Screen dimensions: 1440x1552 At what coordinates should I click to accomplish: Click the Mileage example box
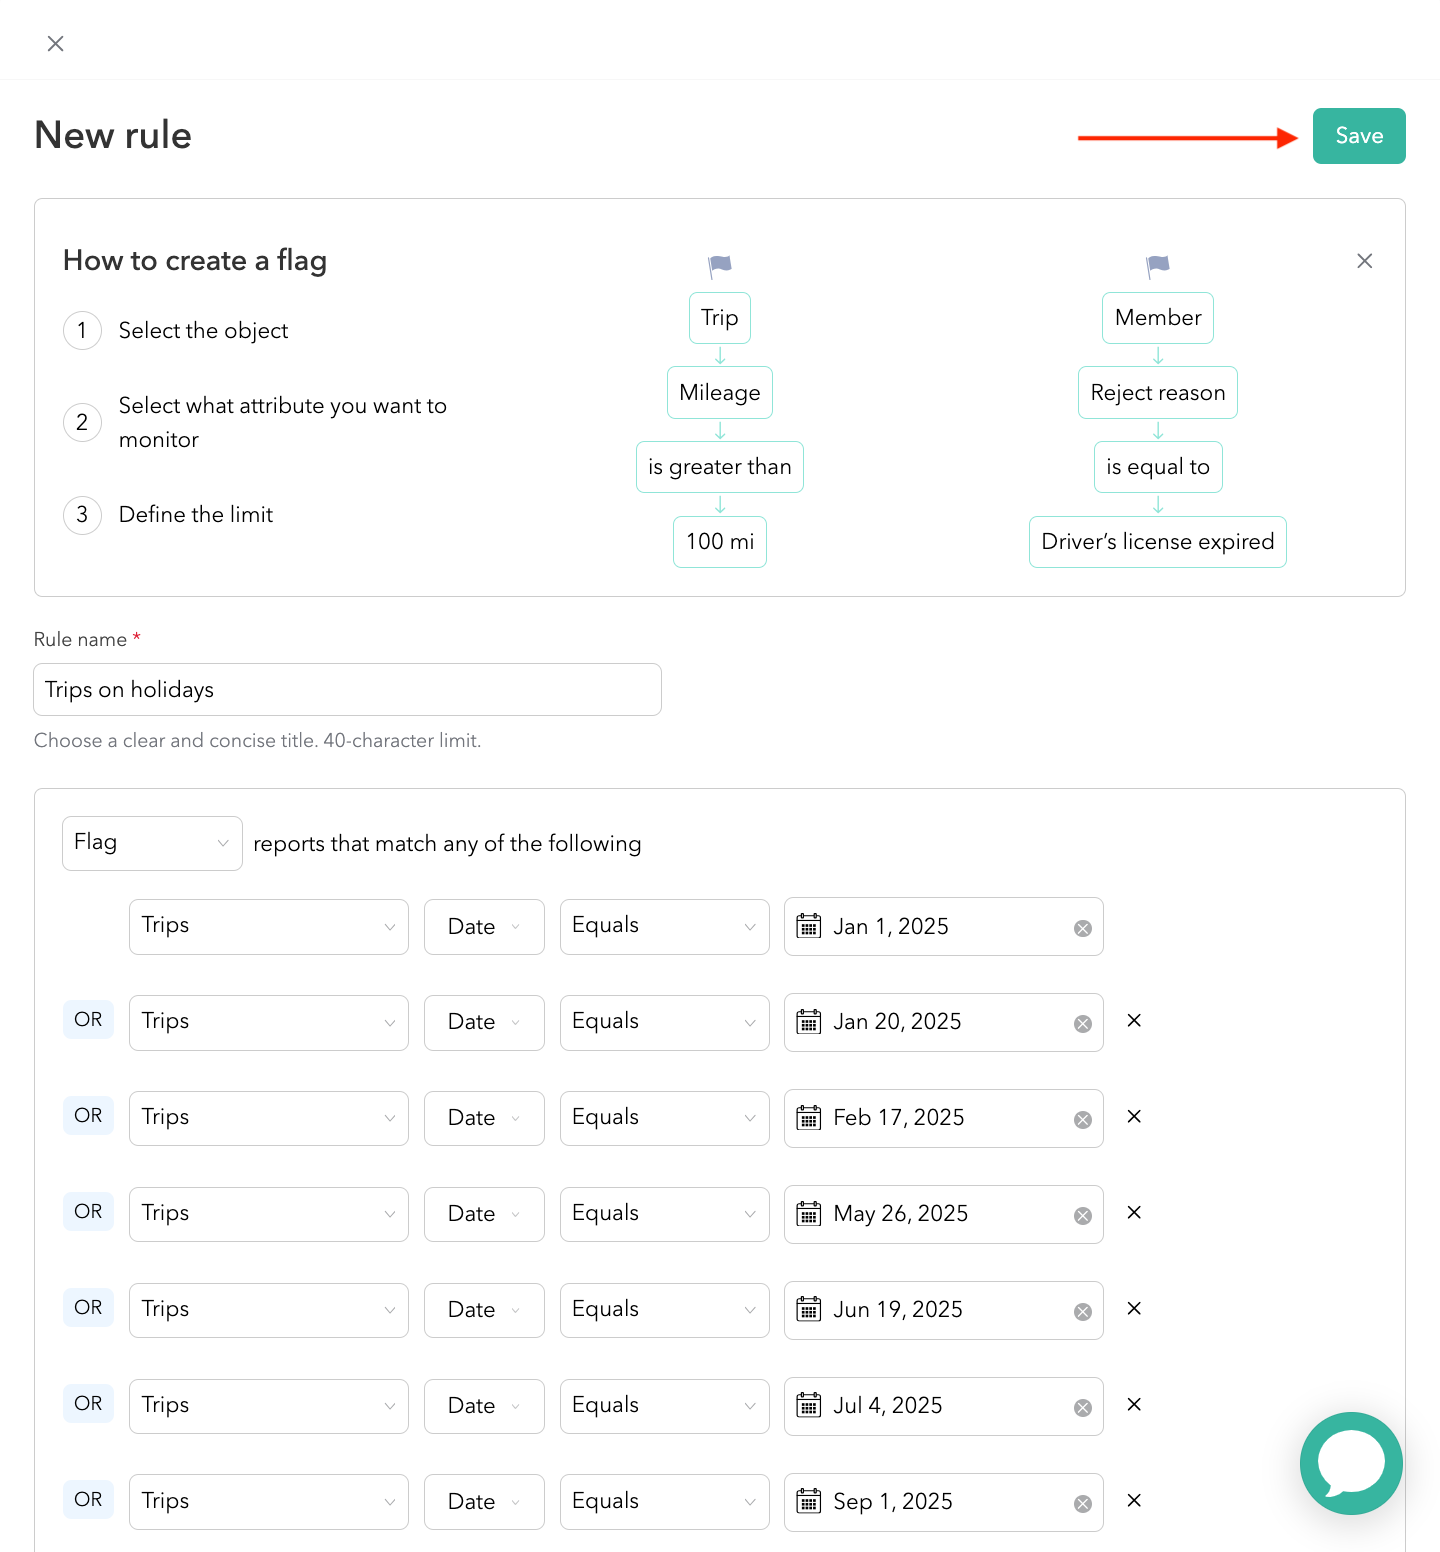pyautogui.click(x=719, y=392)
